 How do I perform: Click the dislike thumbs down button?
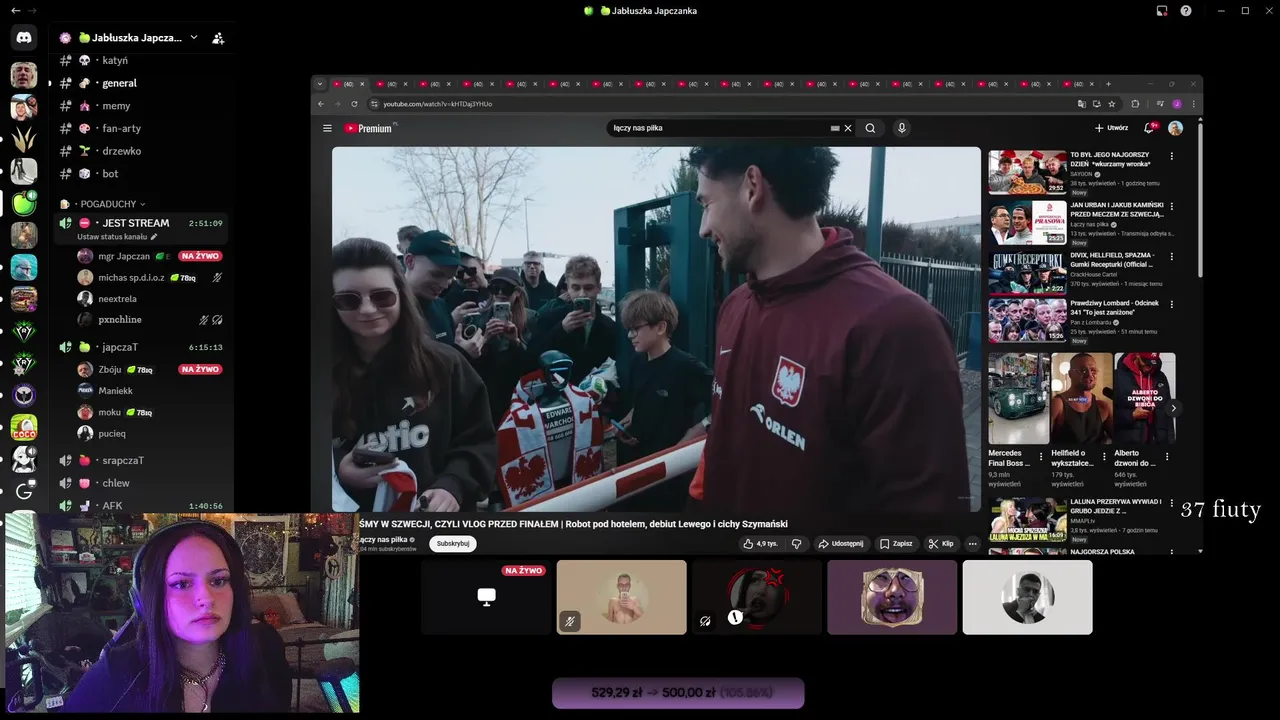pos(796,544)
